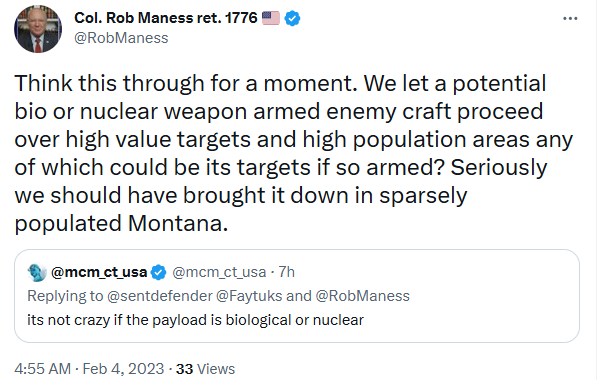Open @Faytuks mention in reply line
The height and width of the screenshot is (380, 606).
coord(249,296)
